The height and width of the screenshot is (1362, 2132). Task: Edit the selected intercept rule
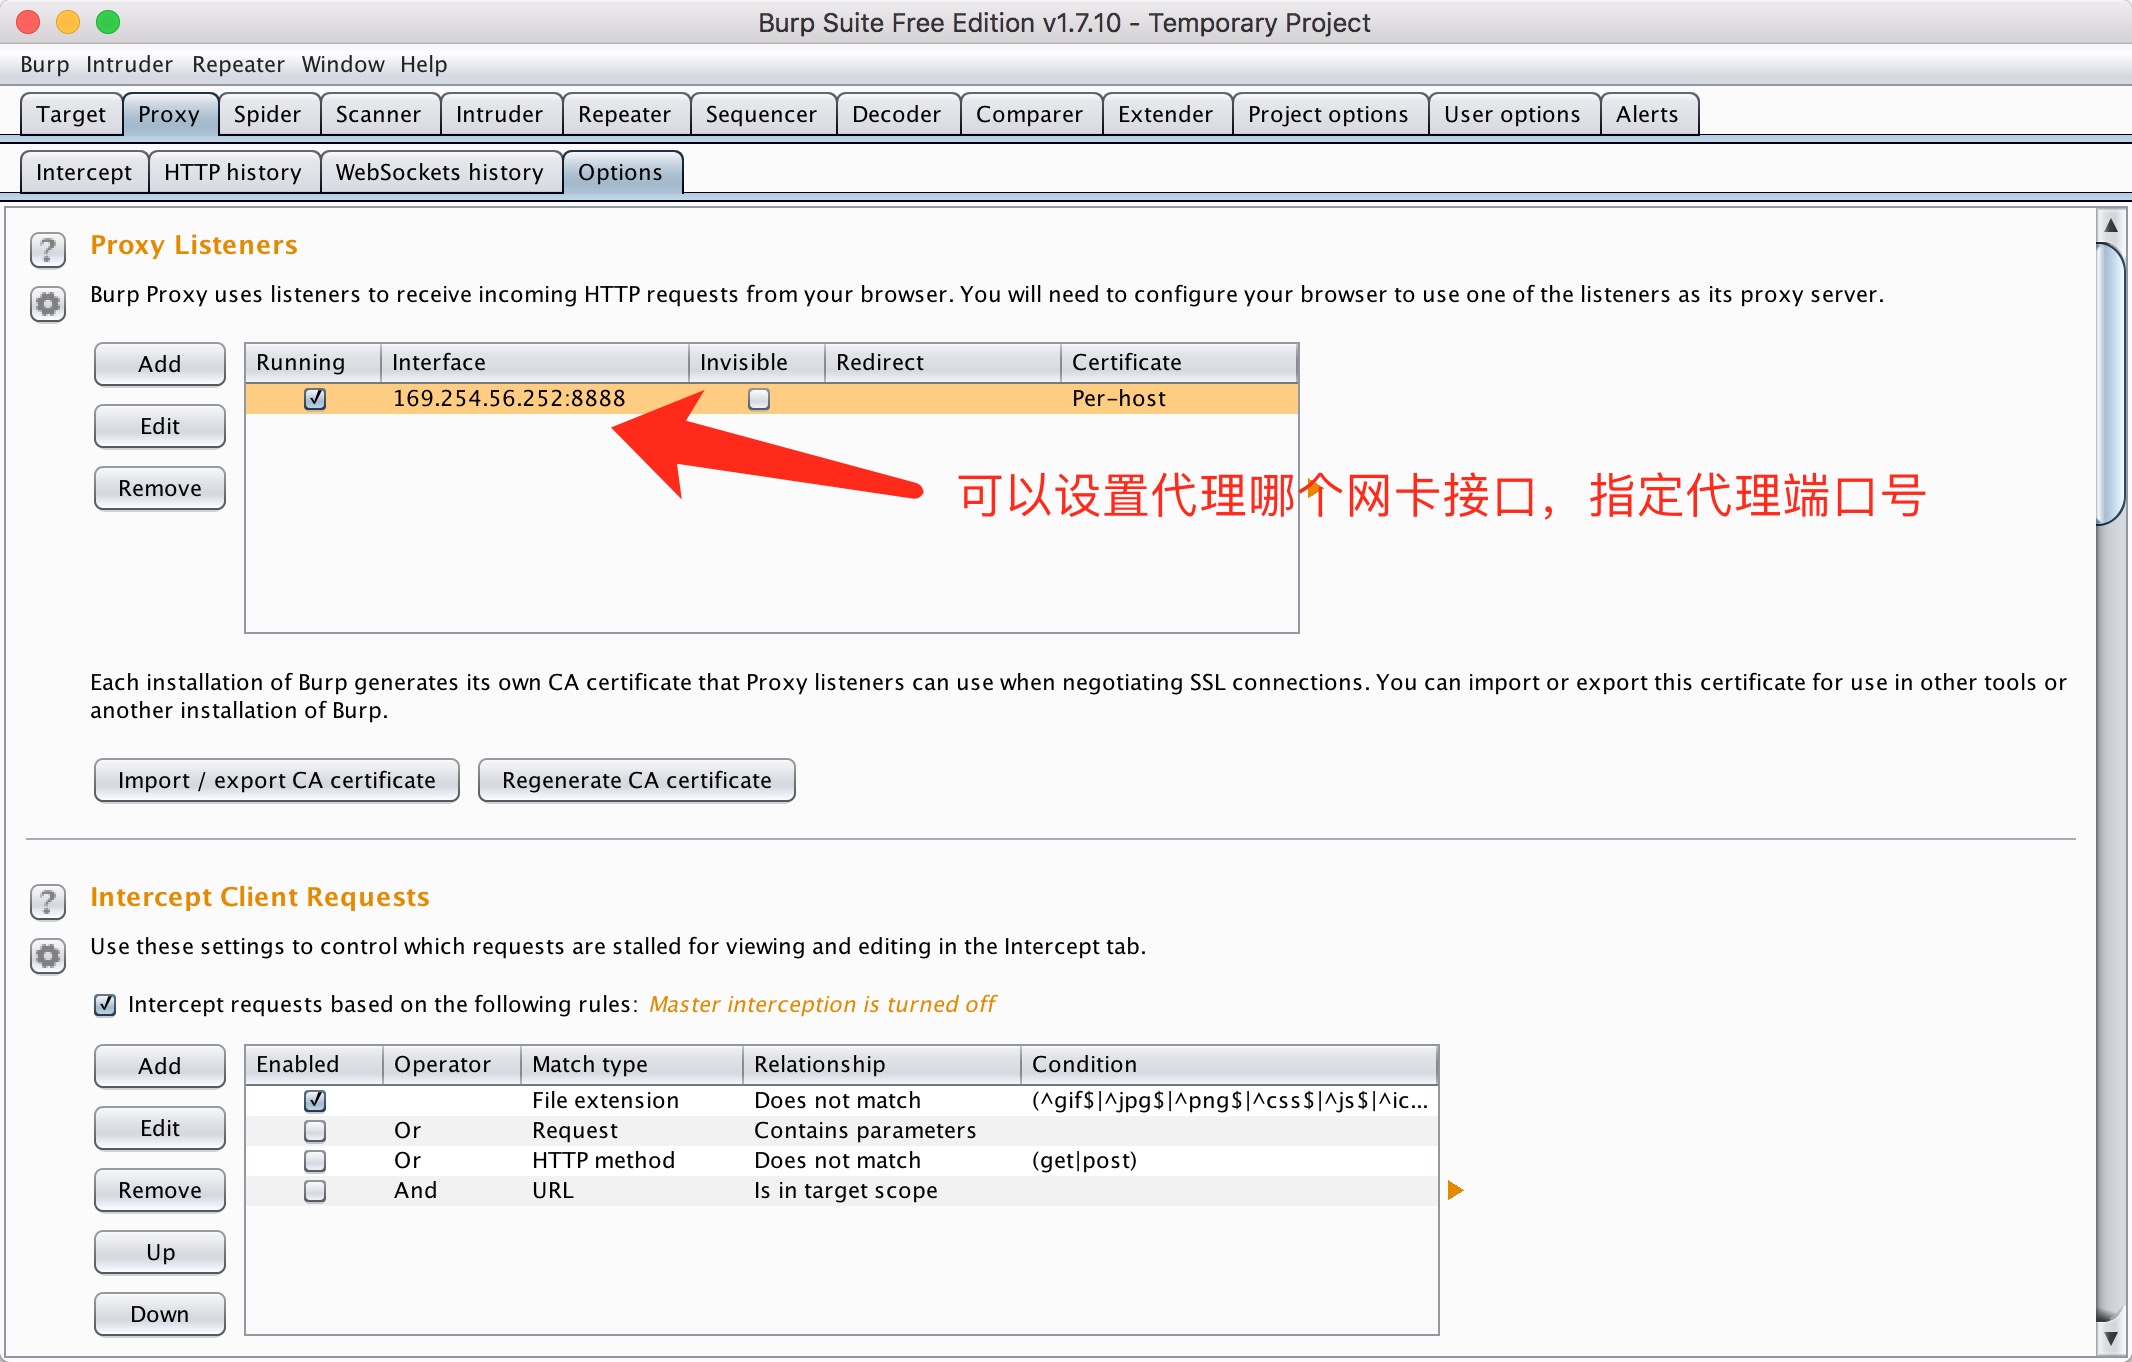pos(160,1128)
